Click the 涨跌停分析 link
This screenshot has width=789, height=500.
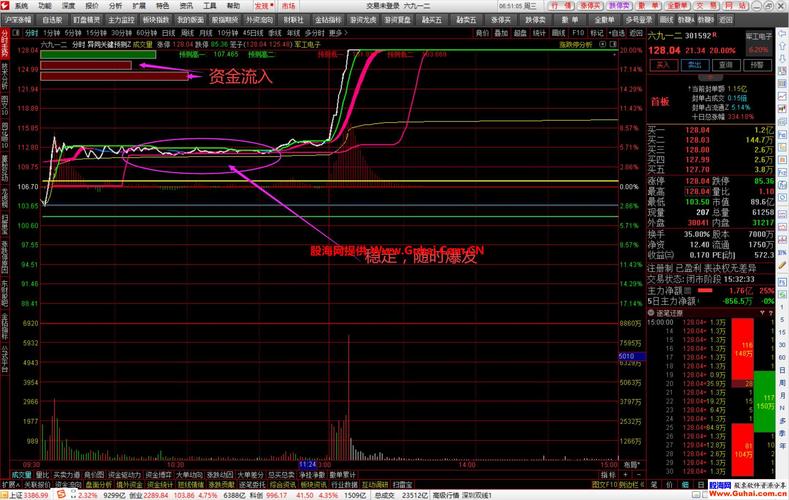576,44
